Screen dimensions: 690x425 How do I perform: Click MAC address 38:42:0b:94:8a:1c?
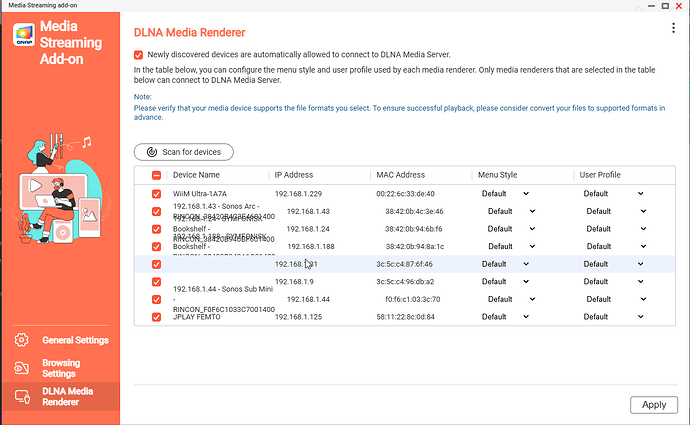[415, 246]
